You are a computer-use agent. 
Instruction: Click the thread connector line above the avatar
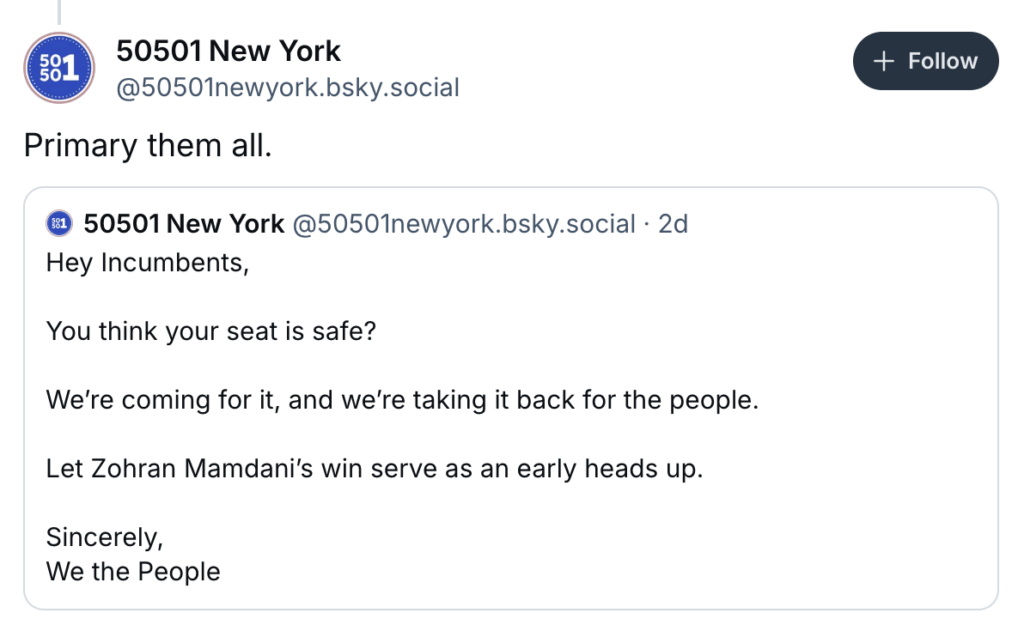pos(59,10)
